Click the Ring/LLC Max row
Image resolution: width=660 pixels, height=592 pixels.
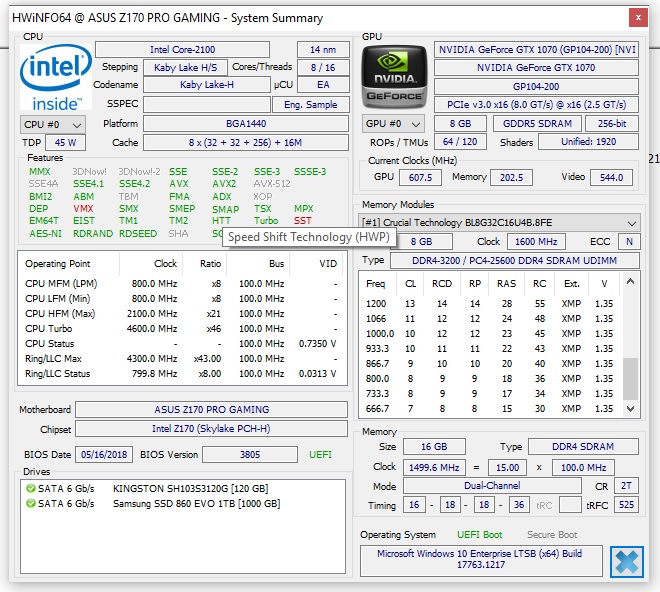tap(181, 359)
